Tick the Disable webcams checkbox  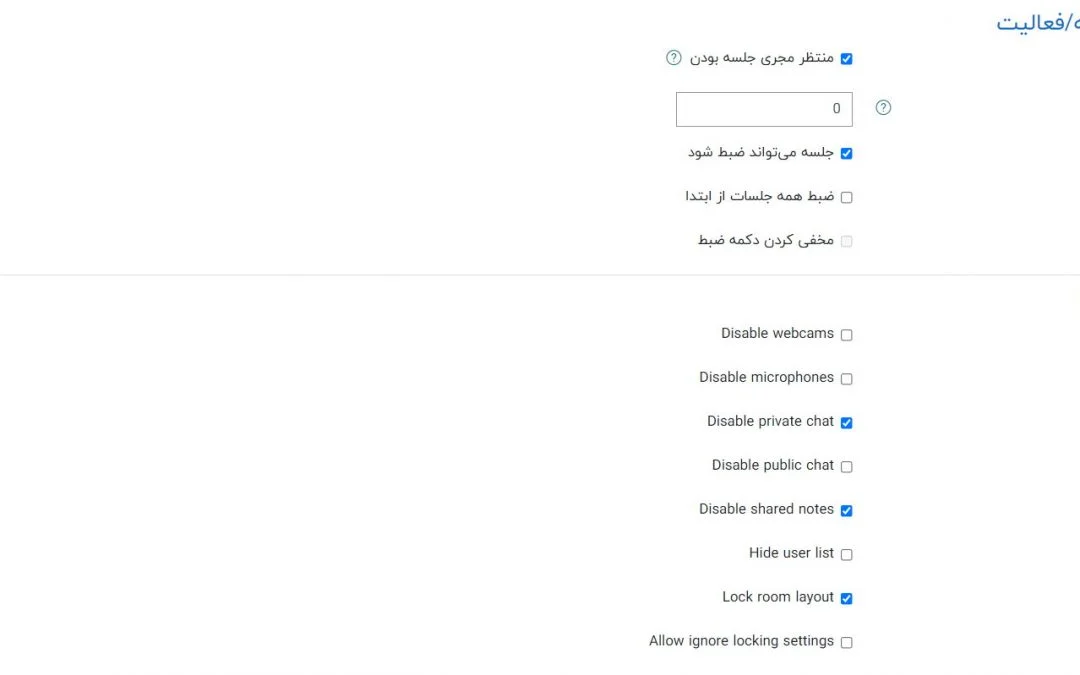(x=846, y=335)
